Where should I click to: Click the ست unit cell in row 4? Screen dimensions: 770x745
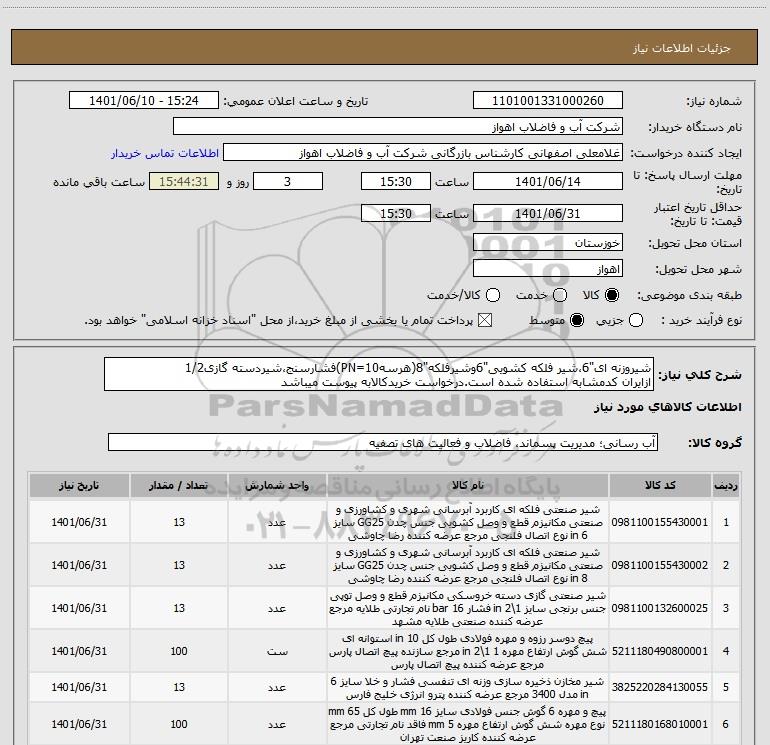277,651
